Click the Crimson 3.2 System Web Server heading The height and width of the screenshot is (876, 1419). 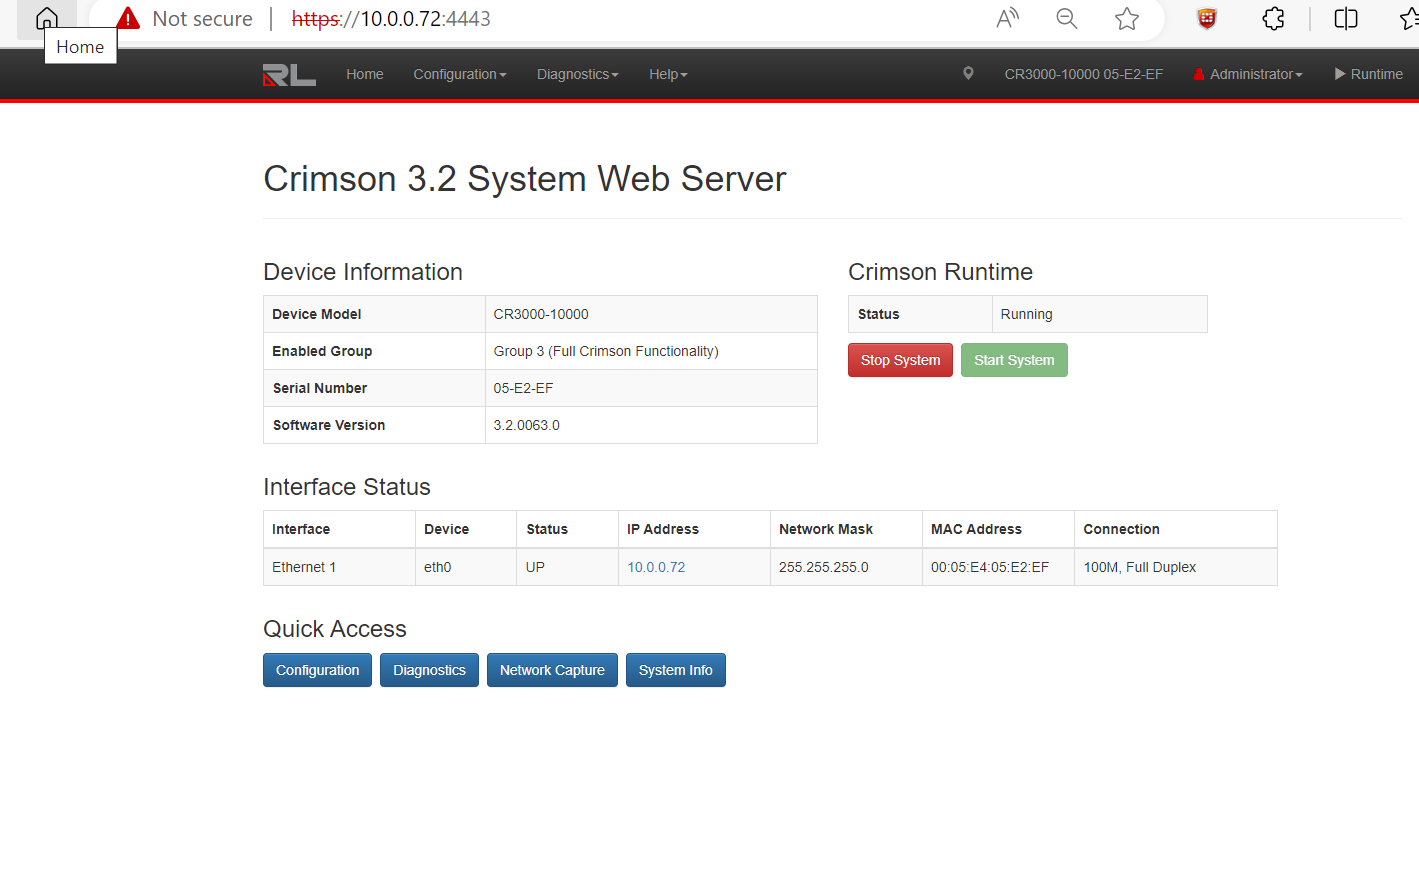(525, 179)
